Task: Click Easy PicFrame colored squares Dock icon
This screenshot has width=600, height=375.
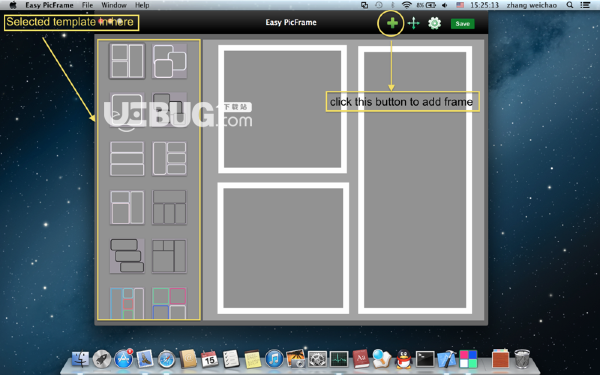Action: pyautogui.click(x=468, y=359)
